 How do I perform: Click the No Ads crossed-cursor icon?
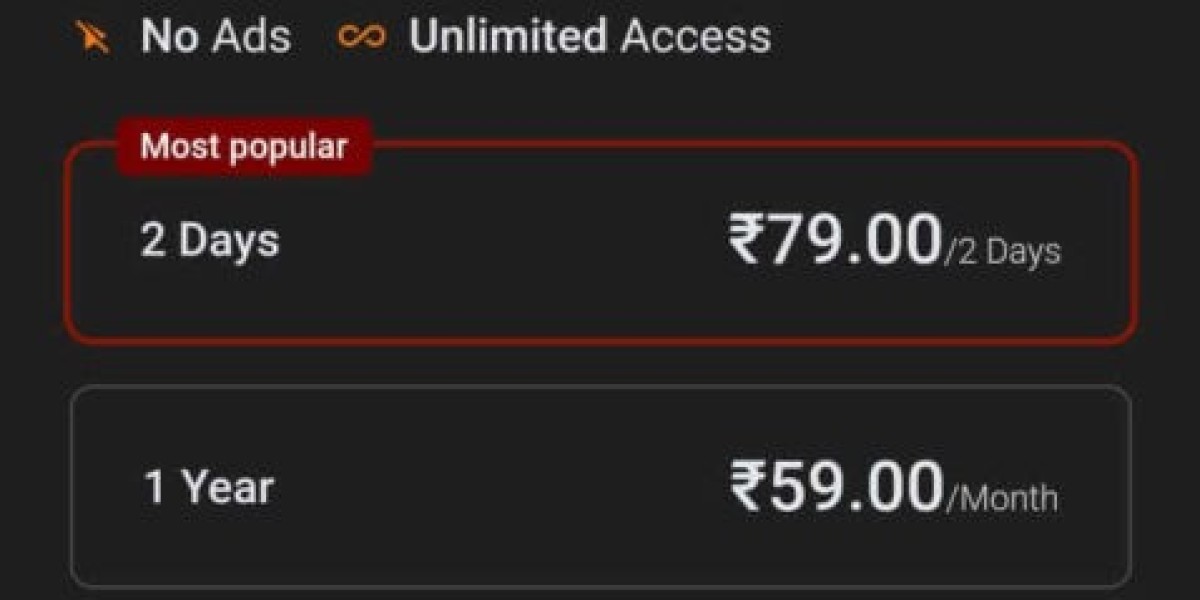point(93,38)
